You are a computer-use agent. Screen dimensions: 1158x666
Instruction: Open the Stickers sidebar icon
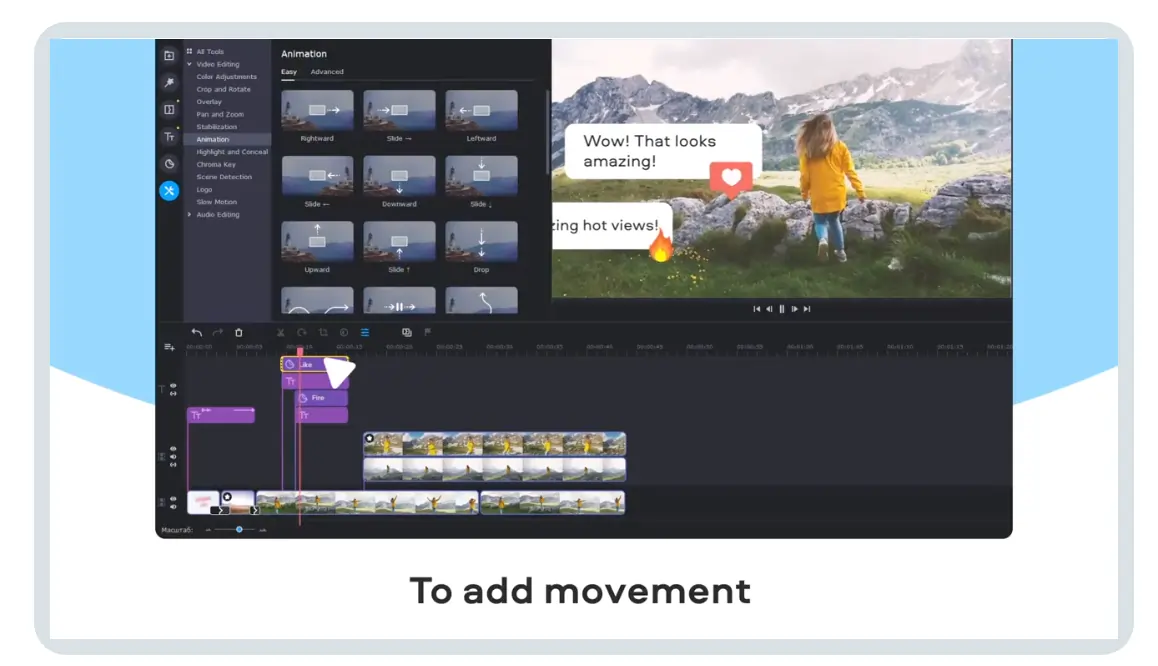point(169,164)
